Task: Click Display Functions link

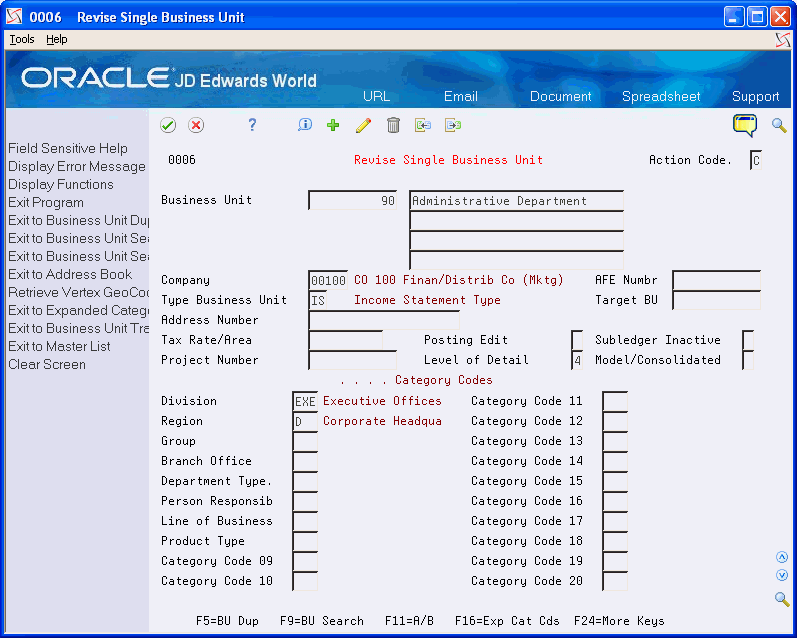Action: [x=60, y=185]
